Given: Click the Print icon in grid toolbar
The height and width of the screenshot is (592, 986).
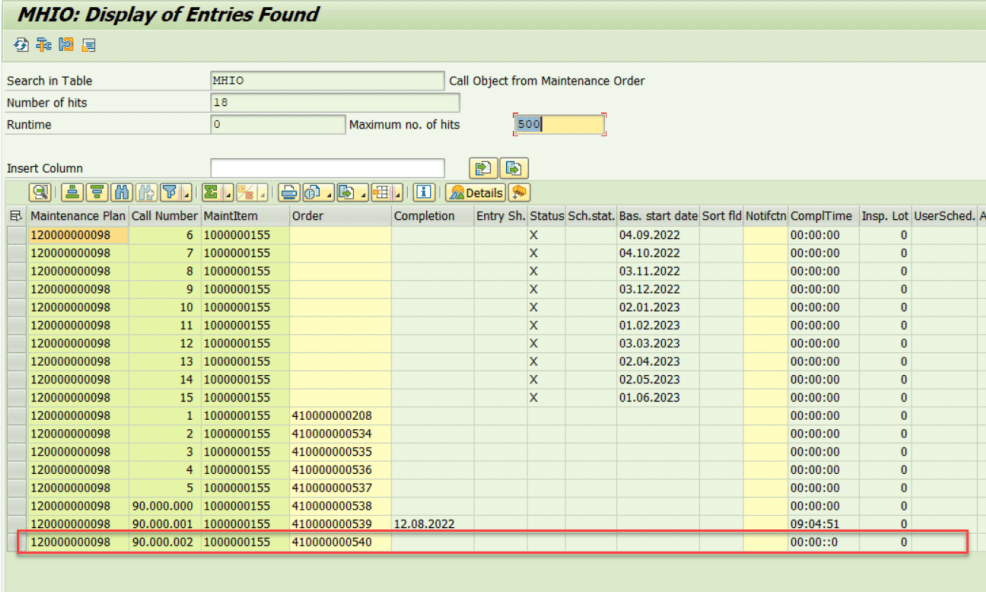Looking at the screenshot, I should (288, 192).
